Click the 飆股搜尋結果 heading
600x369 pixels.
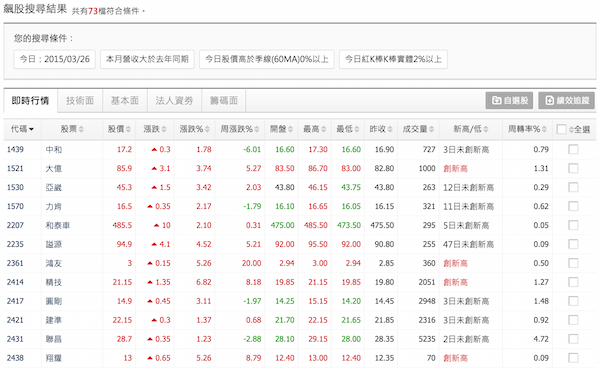click(x=35, y=9)
